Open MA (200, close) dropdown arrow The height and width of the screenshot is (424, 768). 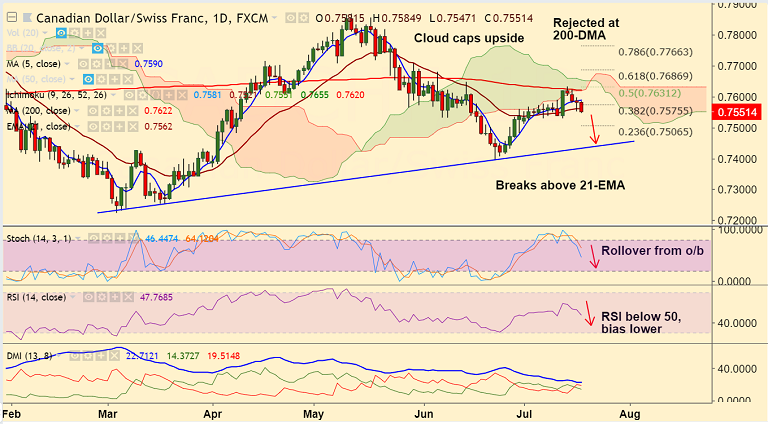[x=77, y=111]
